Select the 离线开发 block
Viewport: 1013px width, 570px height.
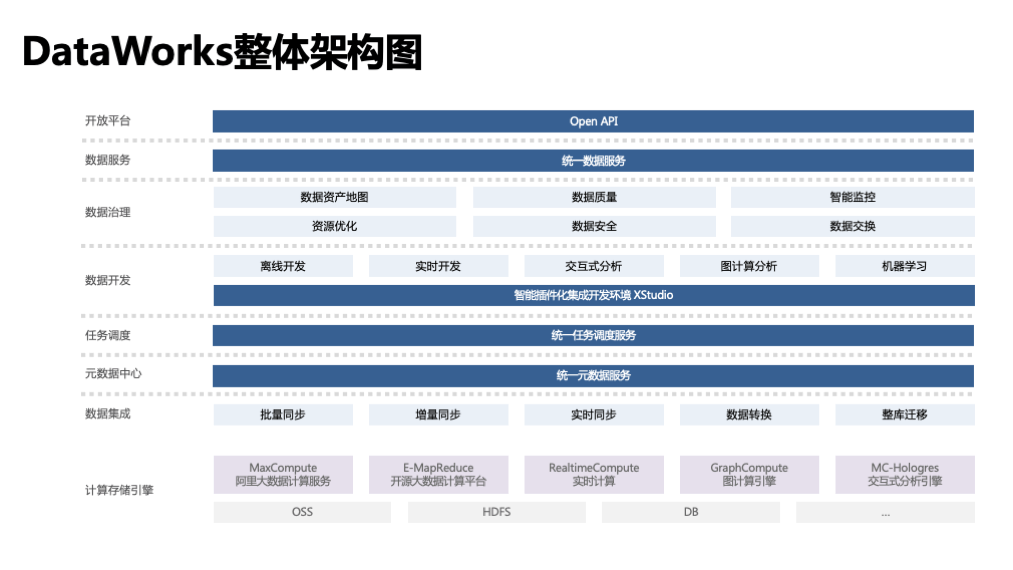283,266
